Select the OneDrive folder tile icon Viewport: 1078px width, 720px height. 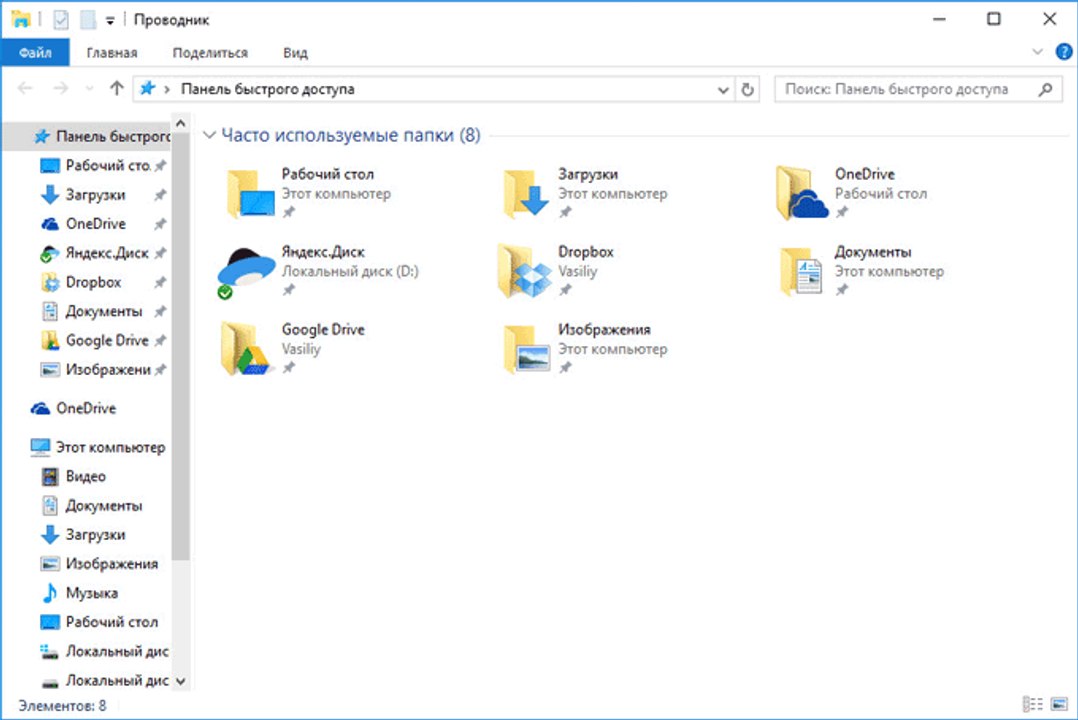coord(802,193)
